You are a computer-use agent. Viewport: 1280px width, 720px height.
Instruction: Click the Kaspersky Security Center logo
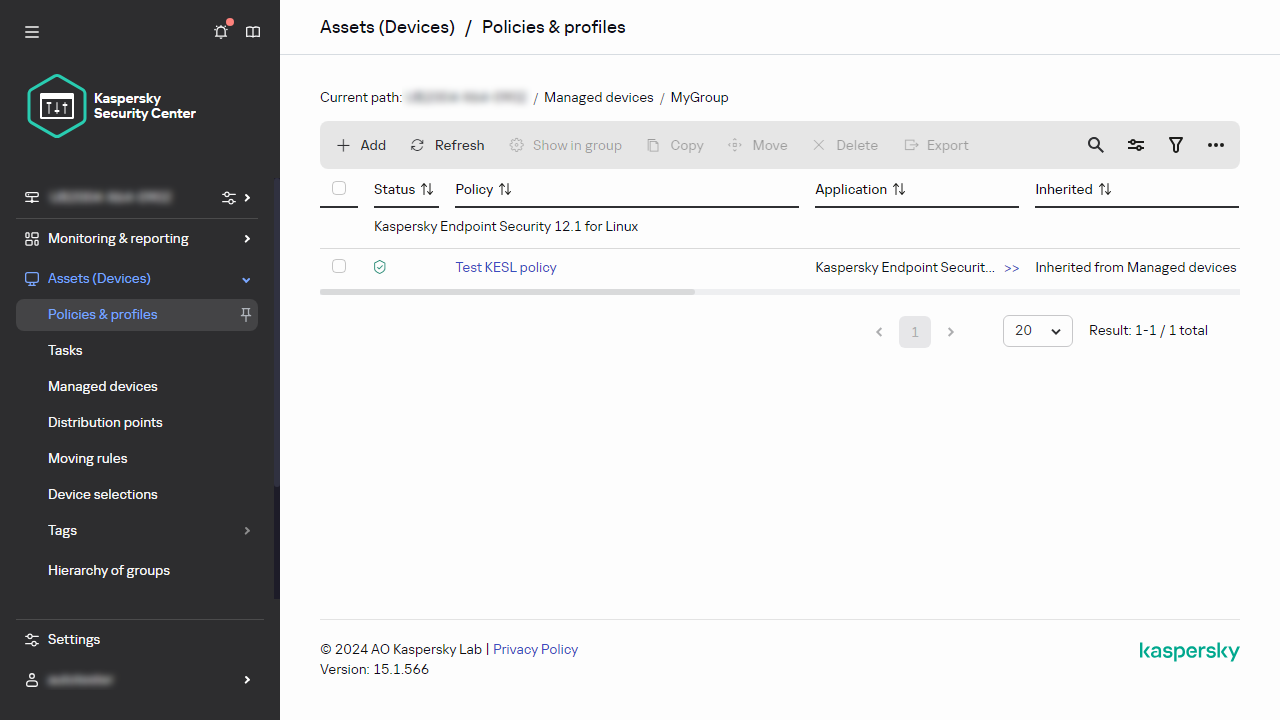click(x=112, y=106)
